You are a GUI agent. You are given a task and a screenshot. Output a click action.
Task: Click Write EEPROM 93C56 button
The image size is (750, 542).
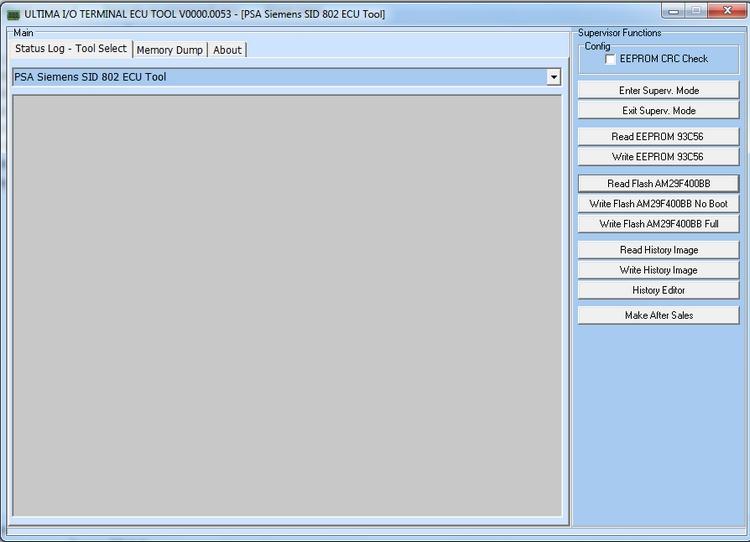[x=659, y=157]
